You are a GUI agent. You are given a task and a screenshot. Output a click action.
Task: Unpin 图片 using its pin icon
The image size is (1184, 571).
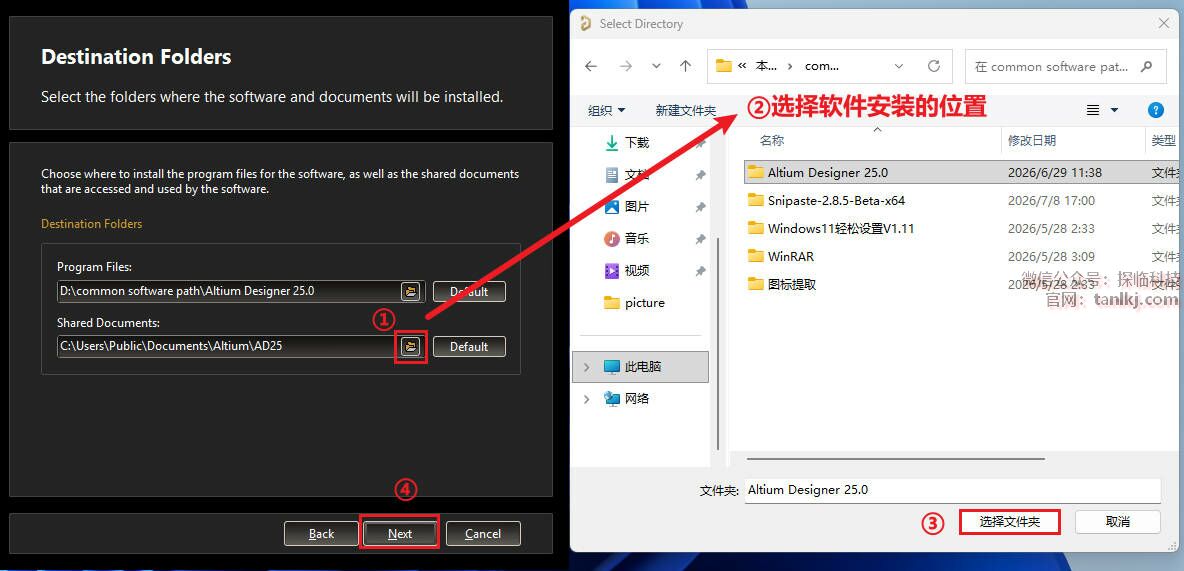(x=701, y=207)
